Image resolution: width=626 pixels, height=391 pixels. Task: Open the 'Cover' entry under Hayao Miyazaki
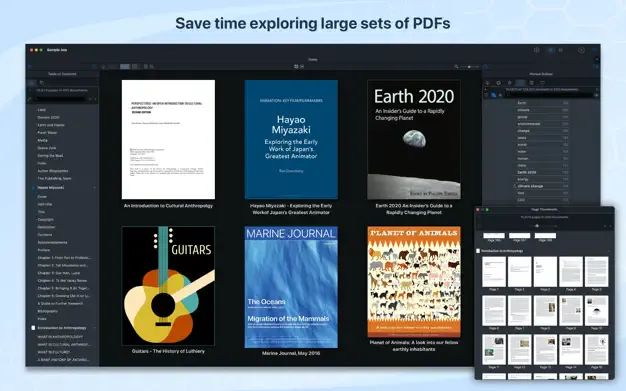pos(42,196)
